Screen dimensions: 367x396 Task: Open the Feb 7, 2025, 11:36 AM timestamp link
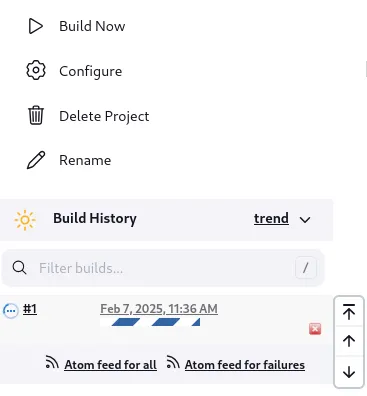pyautogui.click(x=159, y=309)
